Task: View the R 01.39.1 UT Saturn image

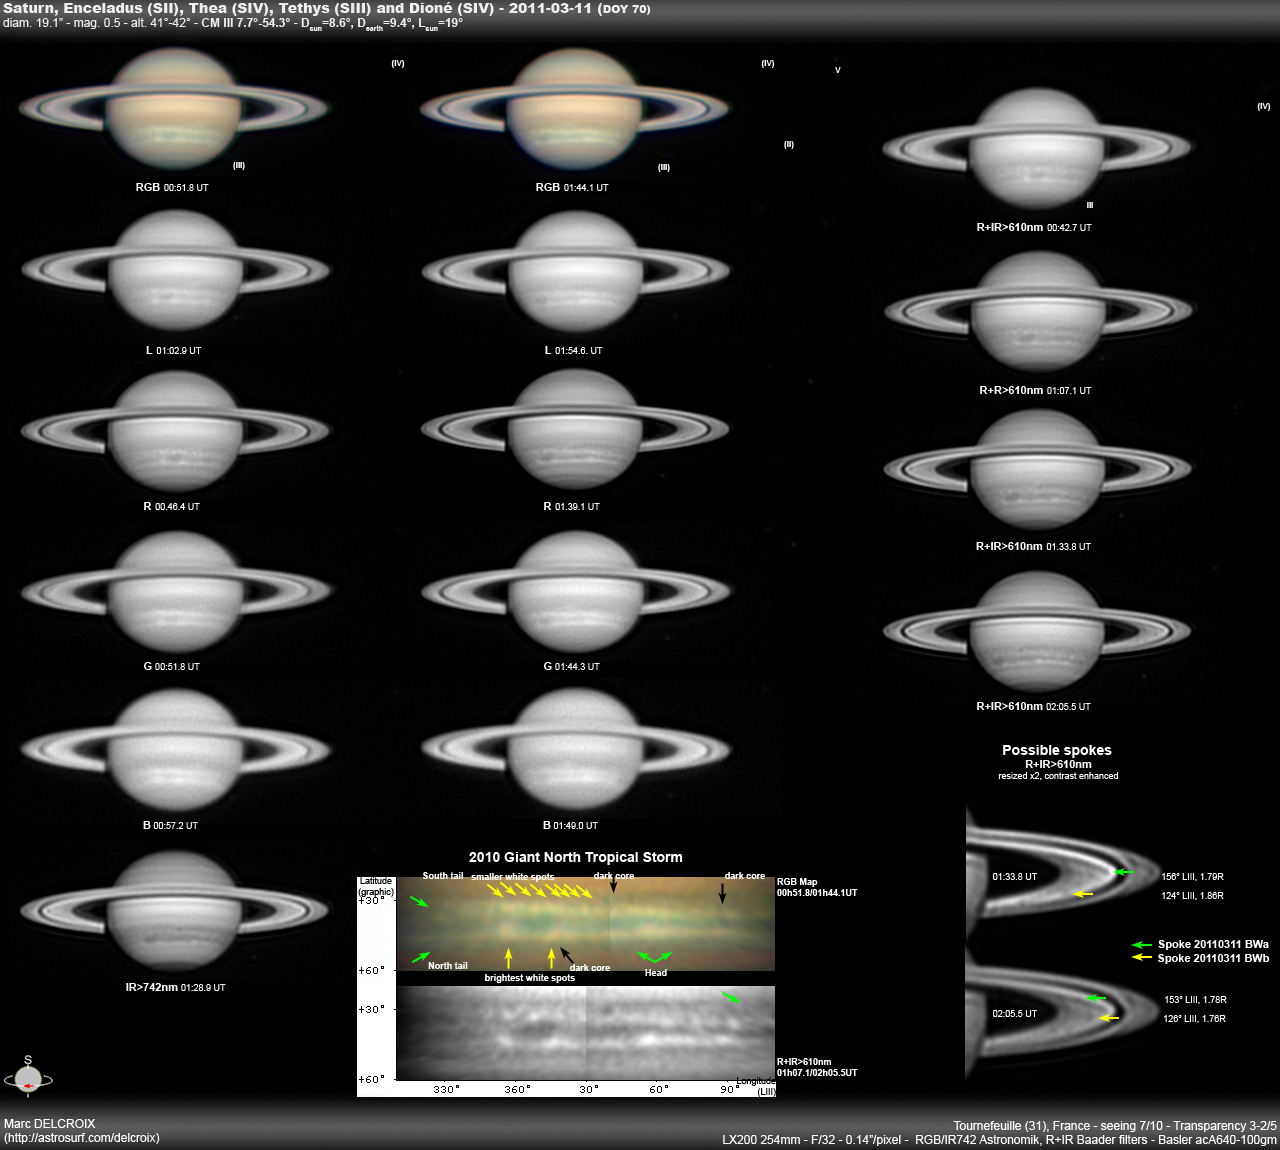Action: point(575,429)
